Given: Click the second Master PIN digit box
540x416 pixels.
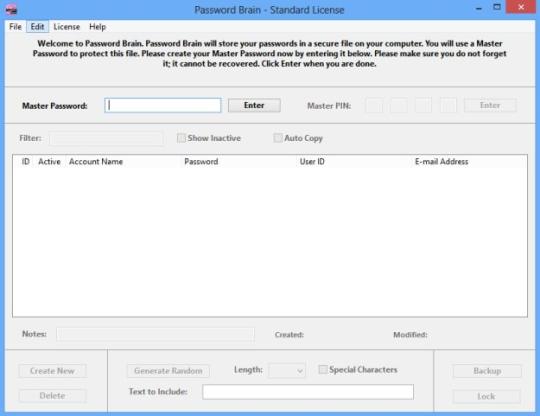Looking at the screenshot, I should pos(399,105).
